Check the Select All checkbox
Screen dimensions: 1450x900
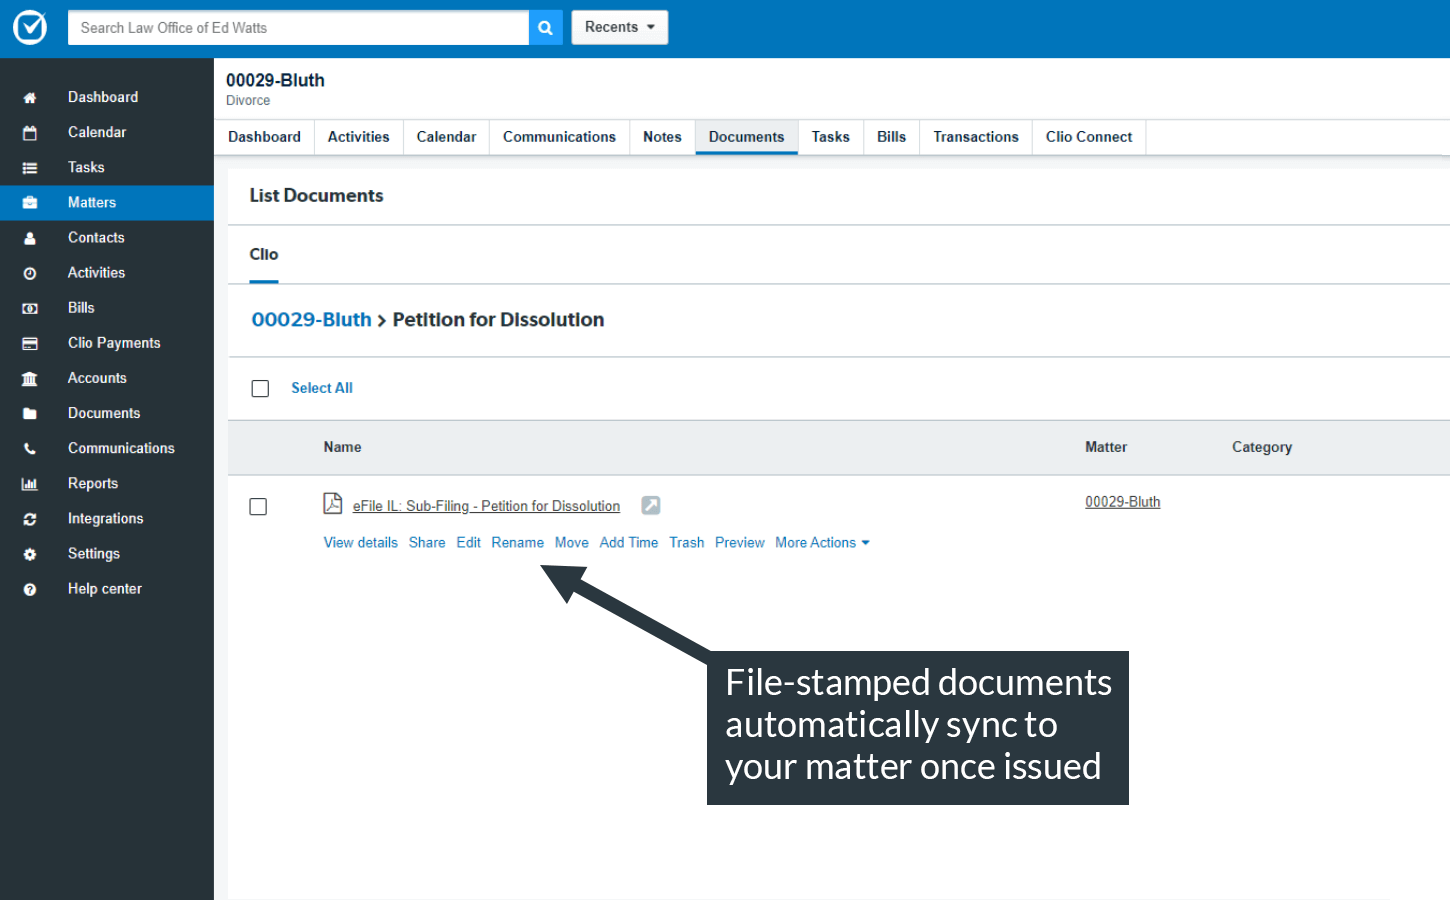(260, 389)
